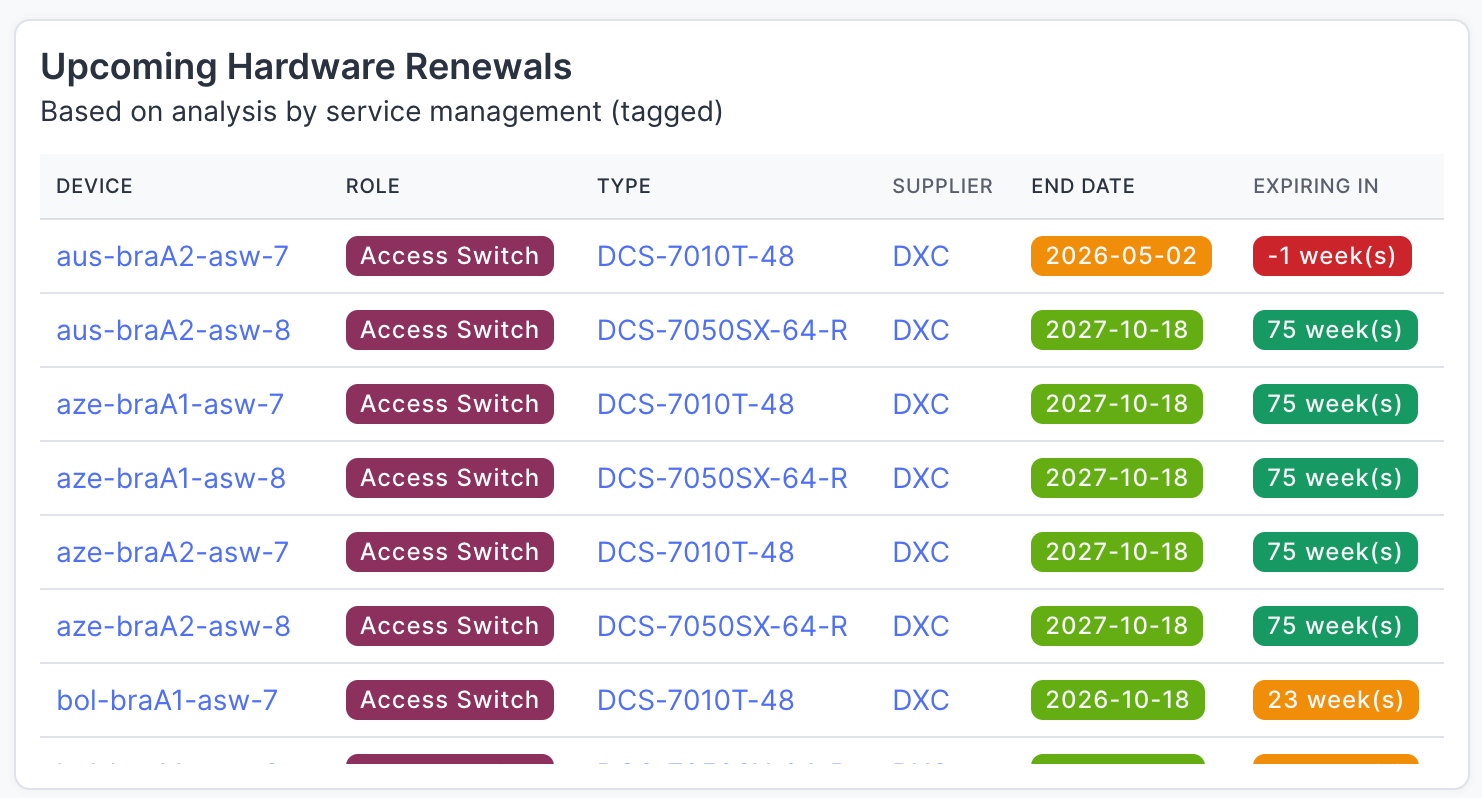
Task: Click 75 week(s) badge for aus-braA2-asw-8
Action: point(1335,330)
